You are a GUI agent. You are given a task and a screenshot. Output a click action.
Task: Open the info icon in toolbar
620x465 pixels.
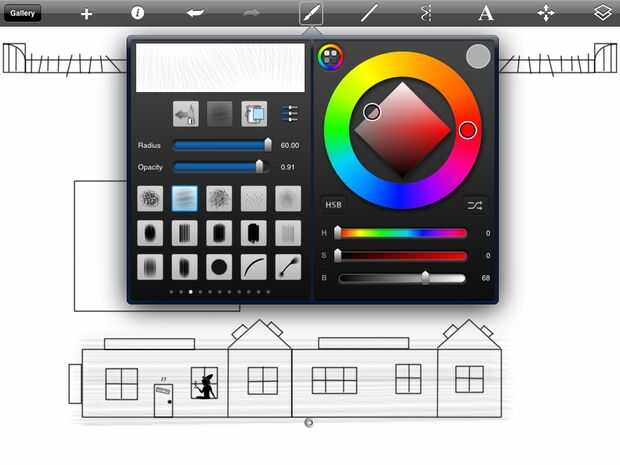[137, 13]
